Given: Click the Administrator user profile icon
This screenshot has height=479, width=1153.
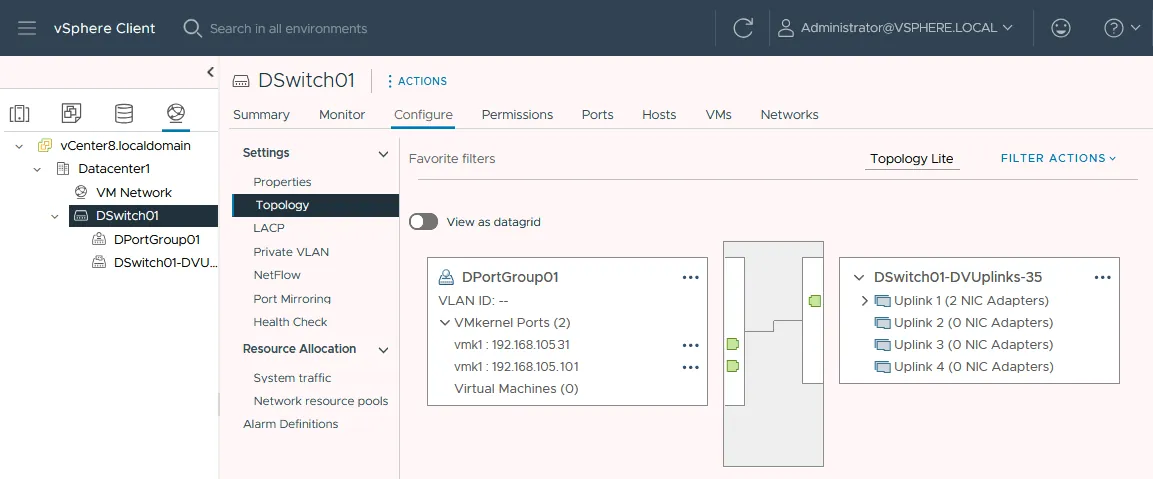Looking at the screenshot, I should point(785,28).
